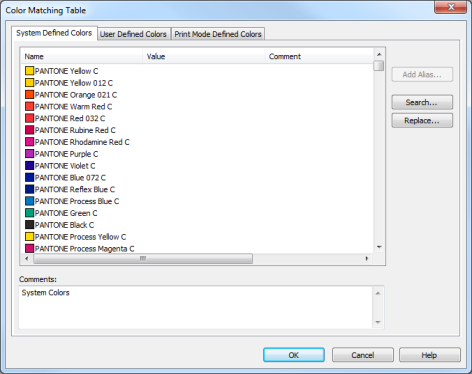
Task: Click the PANTONE Warm Red C swatch
Action: (30, 106)
